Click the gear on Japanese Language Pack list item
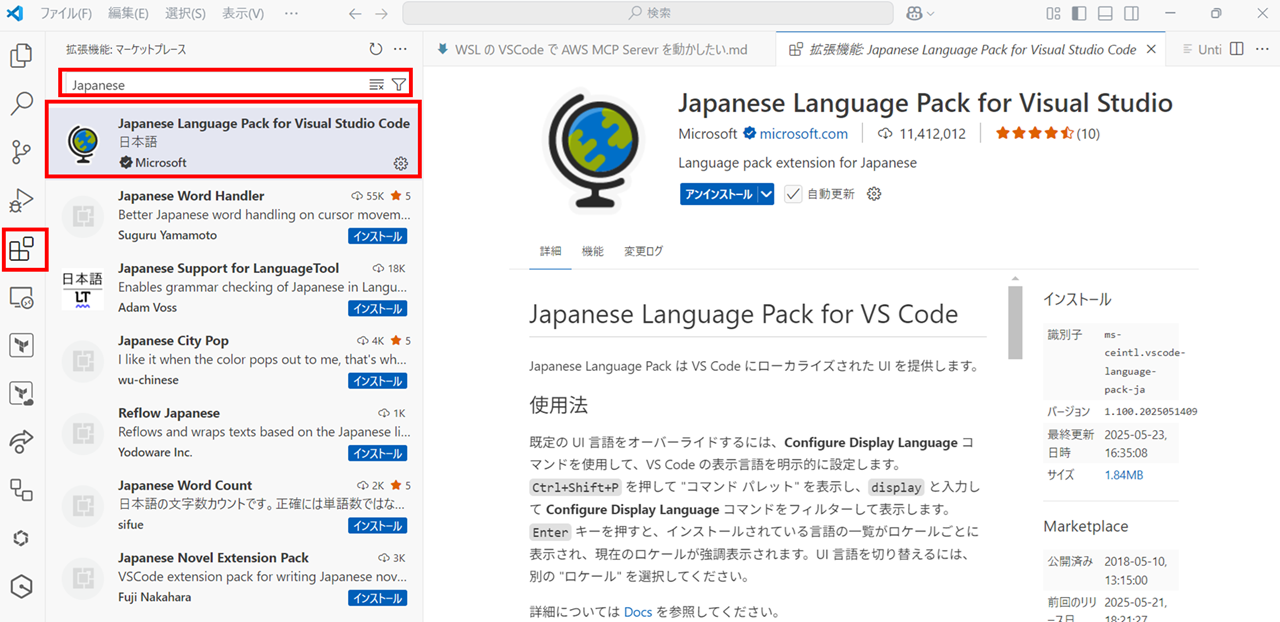This screenshot has width=1280, height=622. (x=401, y=163)
